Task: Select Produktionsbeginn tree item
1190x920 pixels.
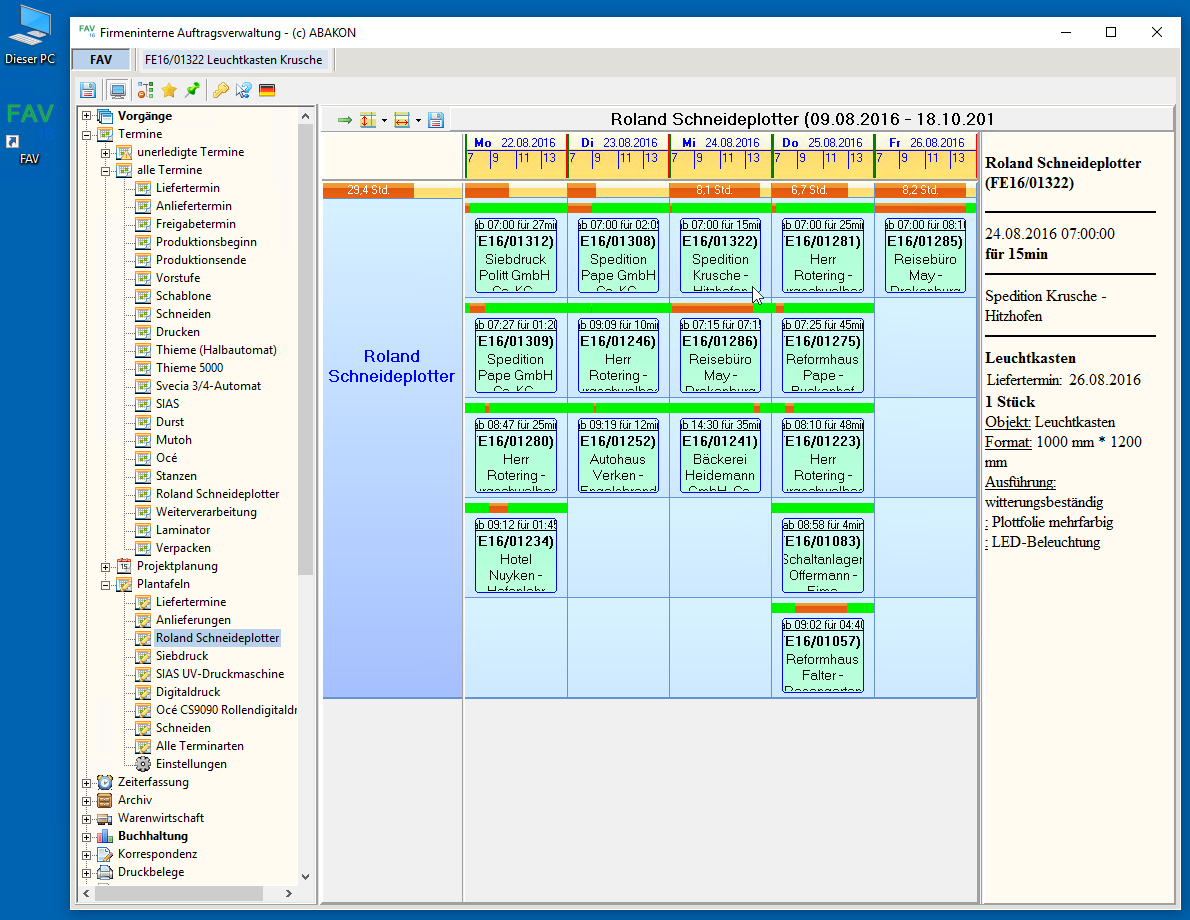Action: click(x=206, y=242)
